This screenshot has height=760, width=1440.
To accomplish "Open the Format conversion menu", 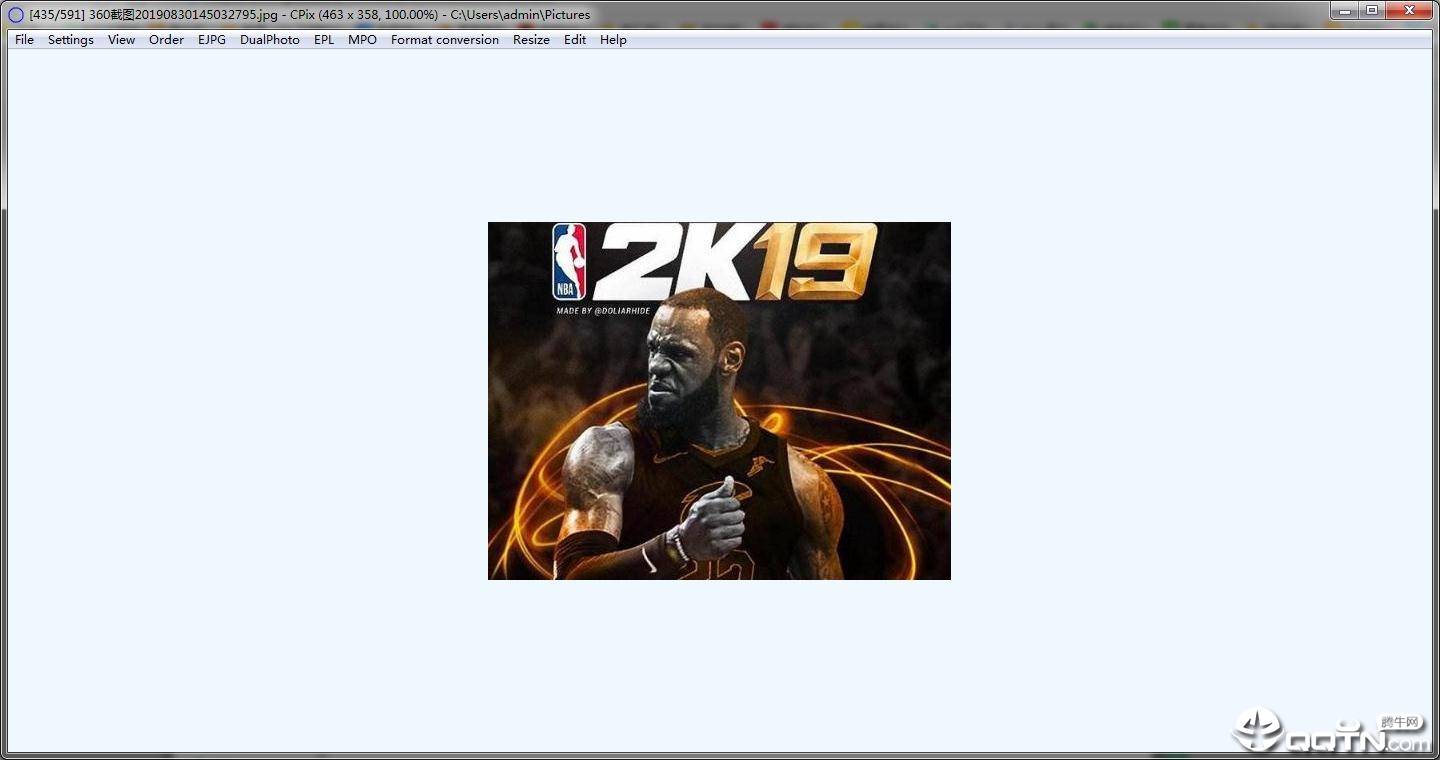I will tap(445, 40).
